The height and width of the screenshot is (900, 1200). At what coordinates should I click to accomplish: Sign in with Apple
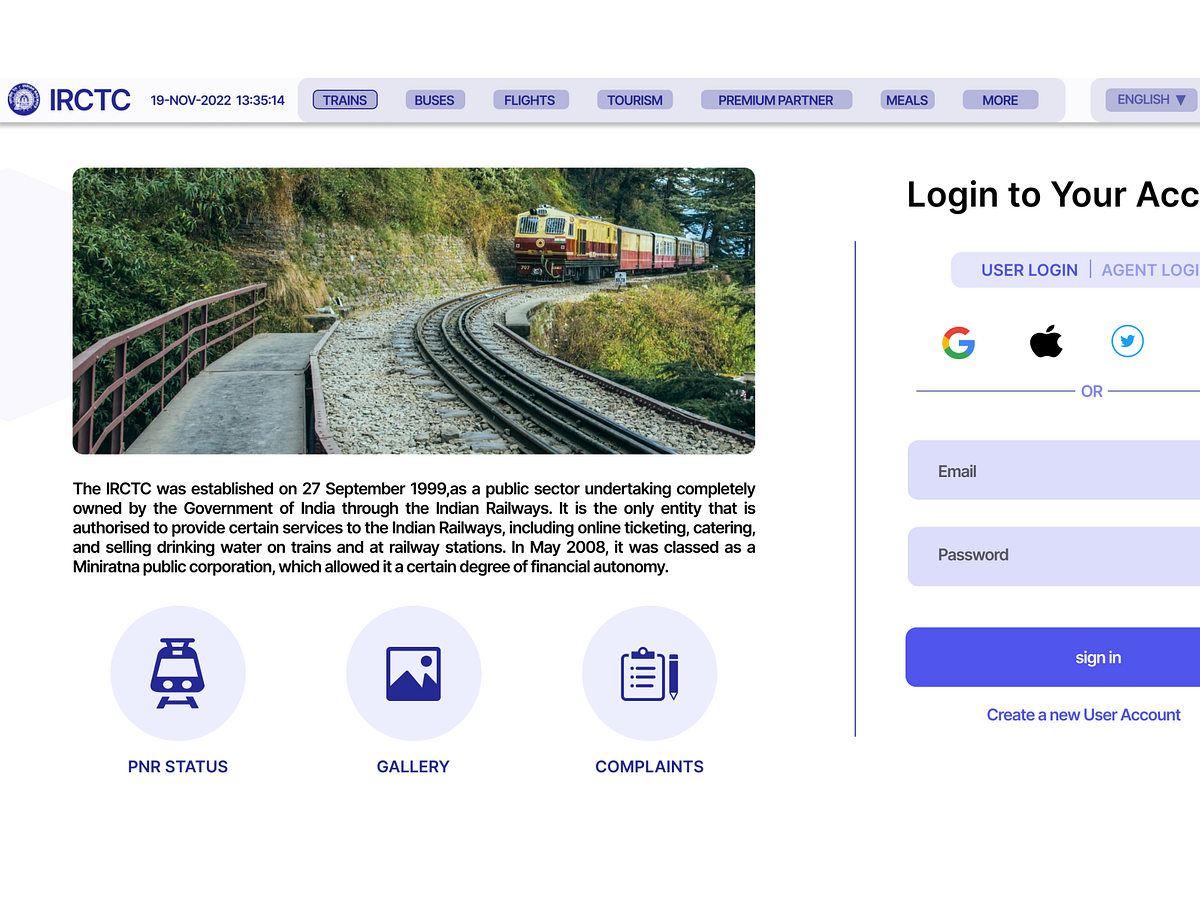(1046, 341)
